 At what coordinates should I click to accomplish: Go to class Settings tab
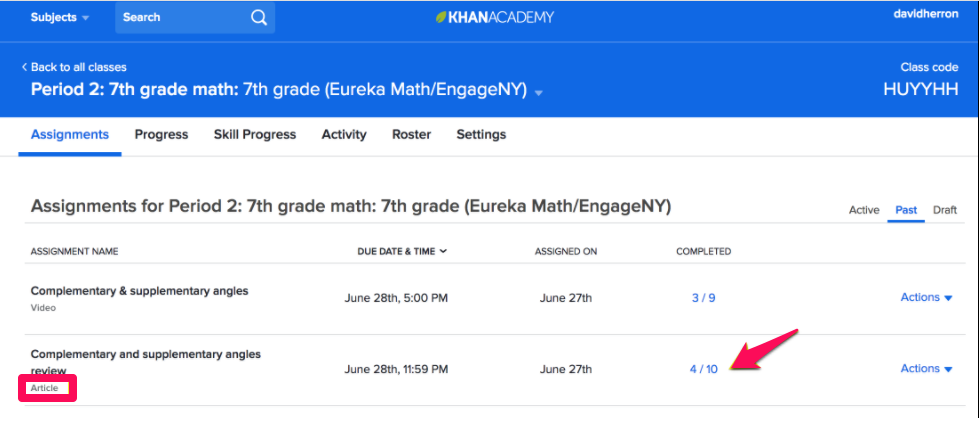click(x=481, y=134)
